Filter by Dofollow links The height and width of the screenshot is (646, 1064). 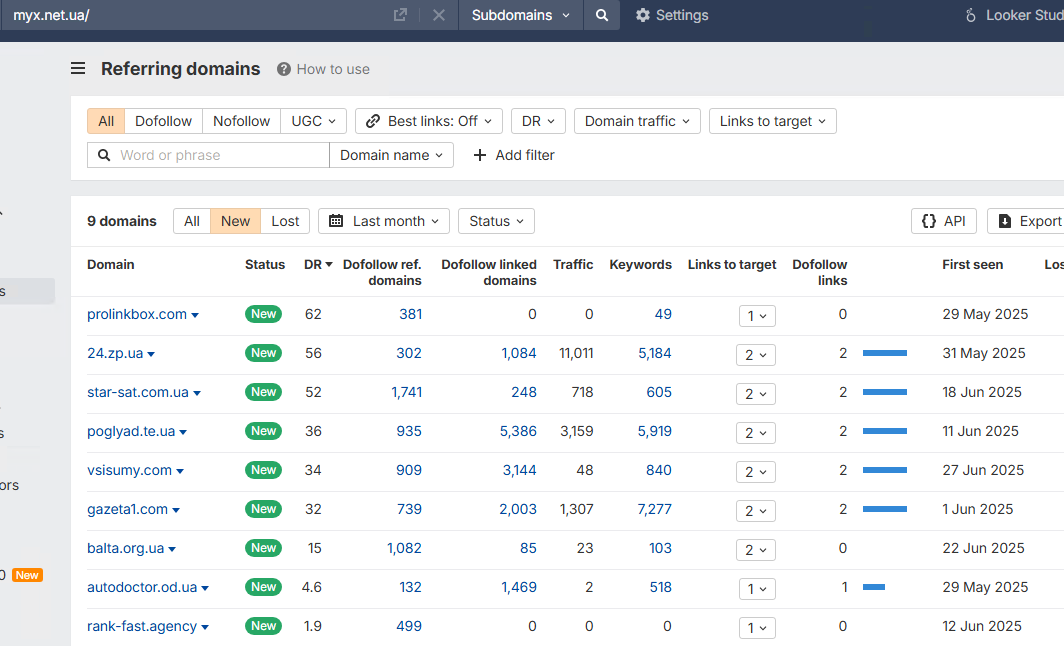pos(164,121)
